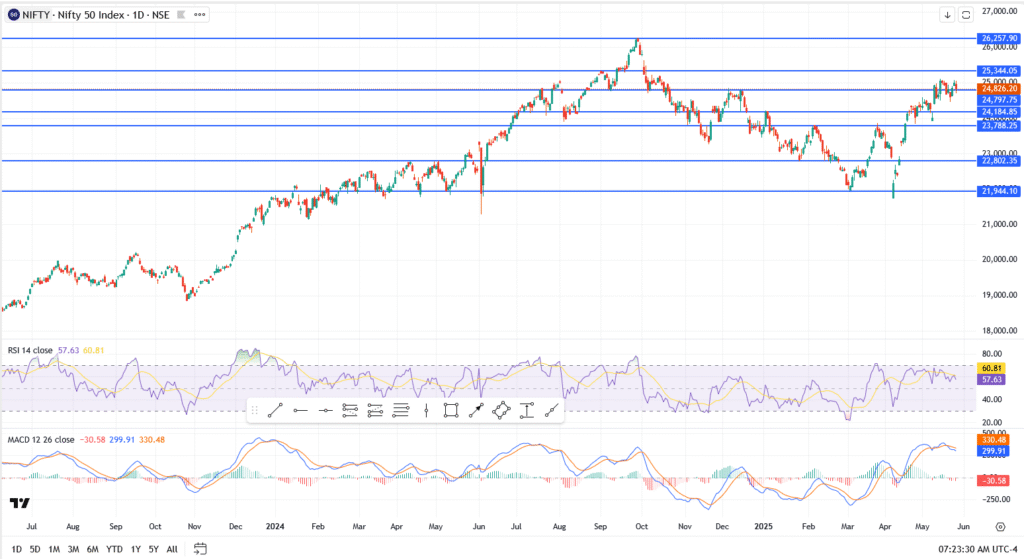Select the Rectangle drawing tool
This screenshot has height=559, width=1024.
pyautogui.click(x=451, y=410)
